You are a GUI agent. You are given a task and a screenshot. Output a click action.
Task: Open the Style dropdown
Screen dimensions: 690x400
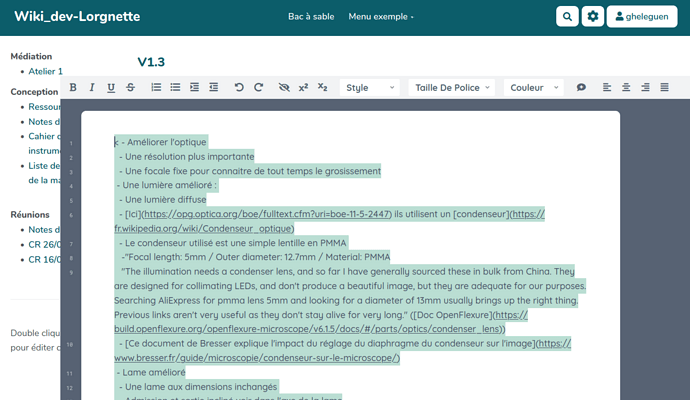pos(370,88)
